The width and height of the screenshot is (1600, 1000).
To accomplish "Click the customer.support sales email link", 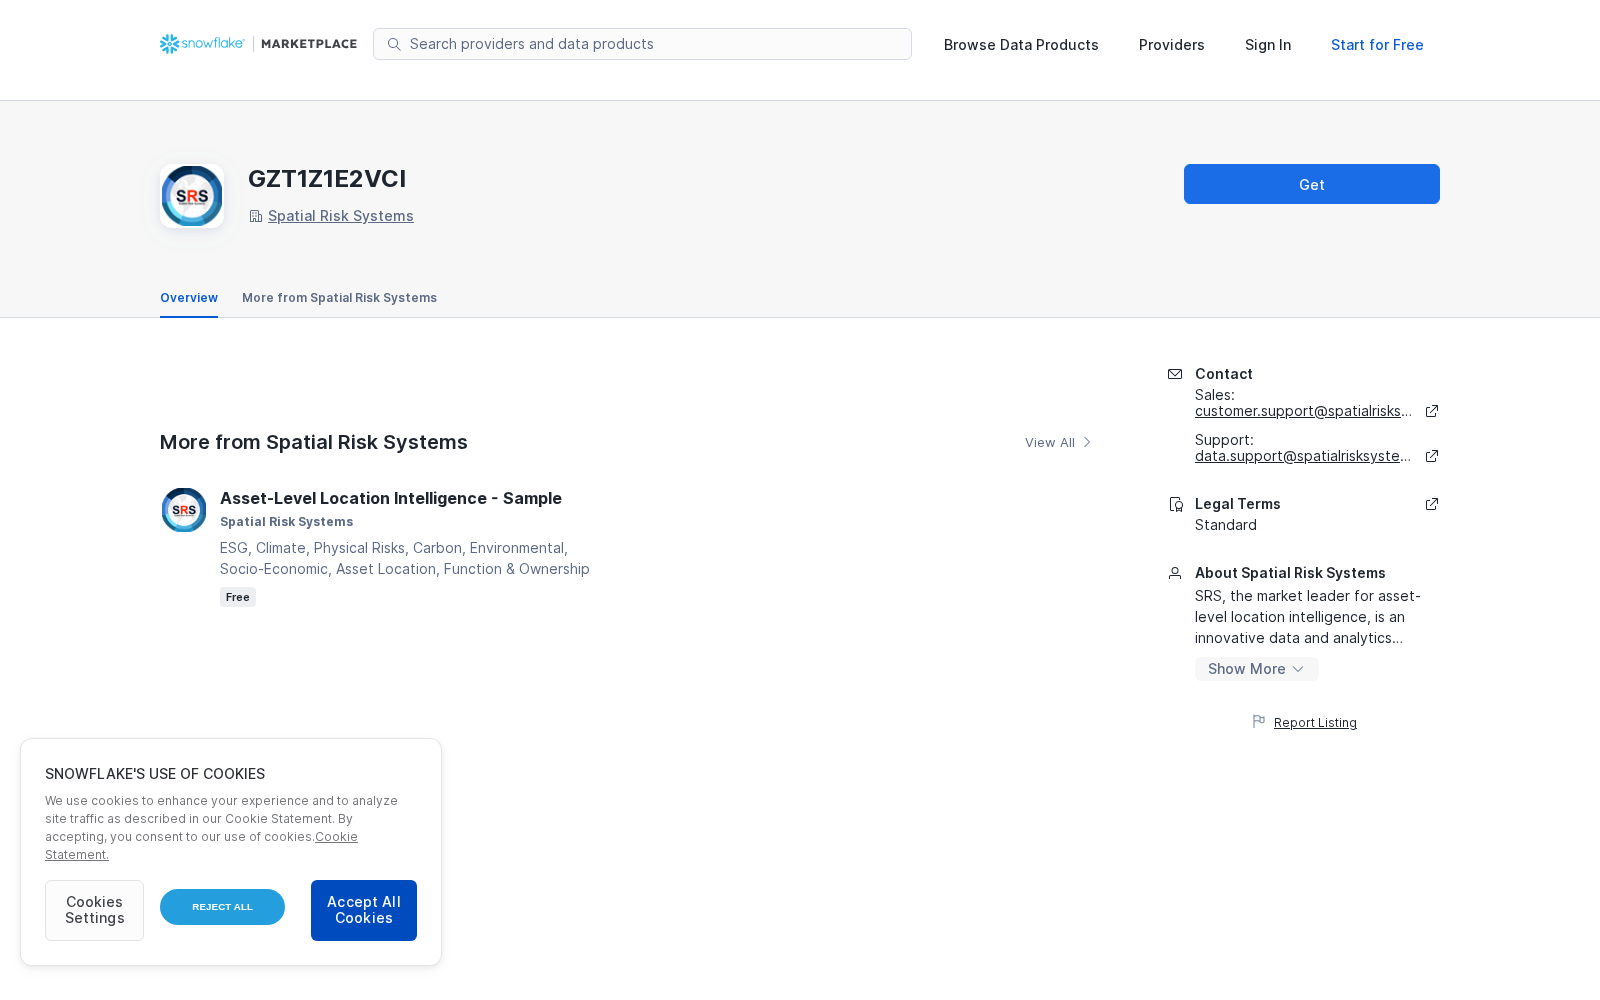I will (x=1304, y=411).
